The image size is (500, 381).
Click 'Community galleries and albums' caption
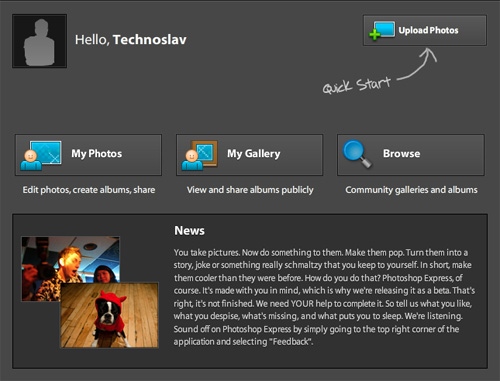[x=411, y=190]
